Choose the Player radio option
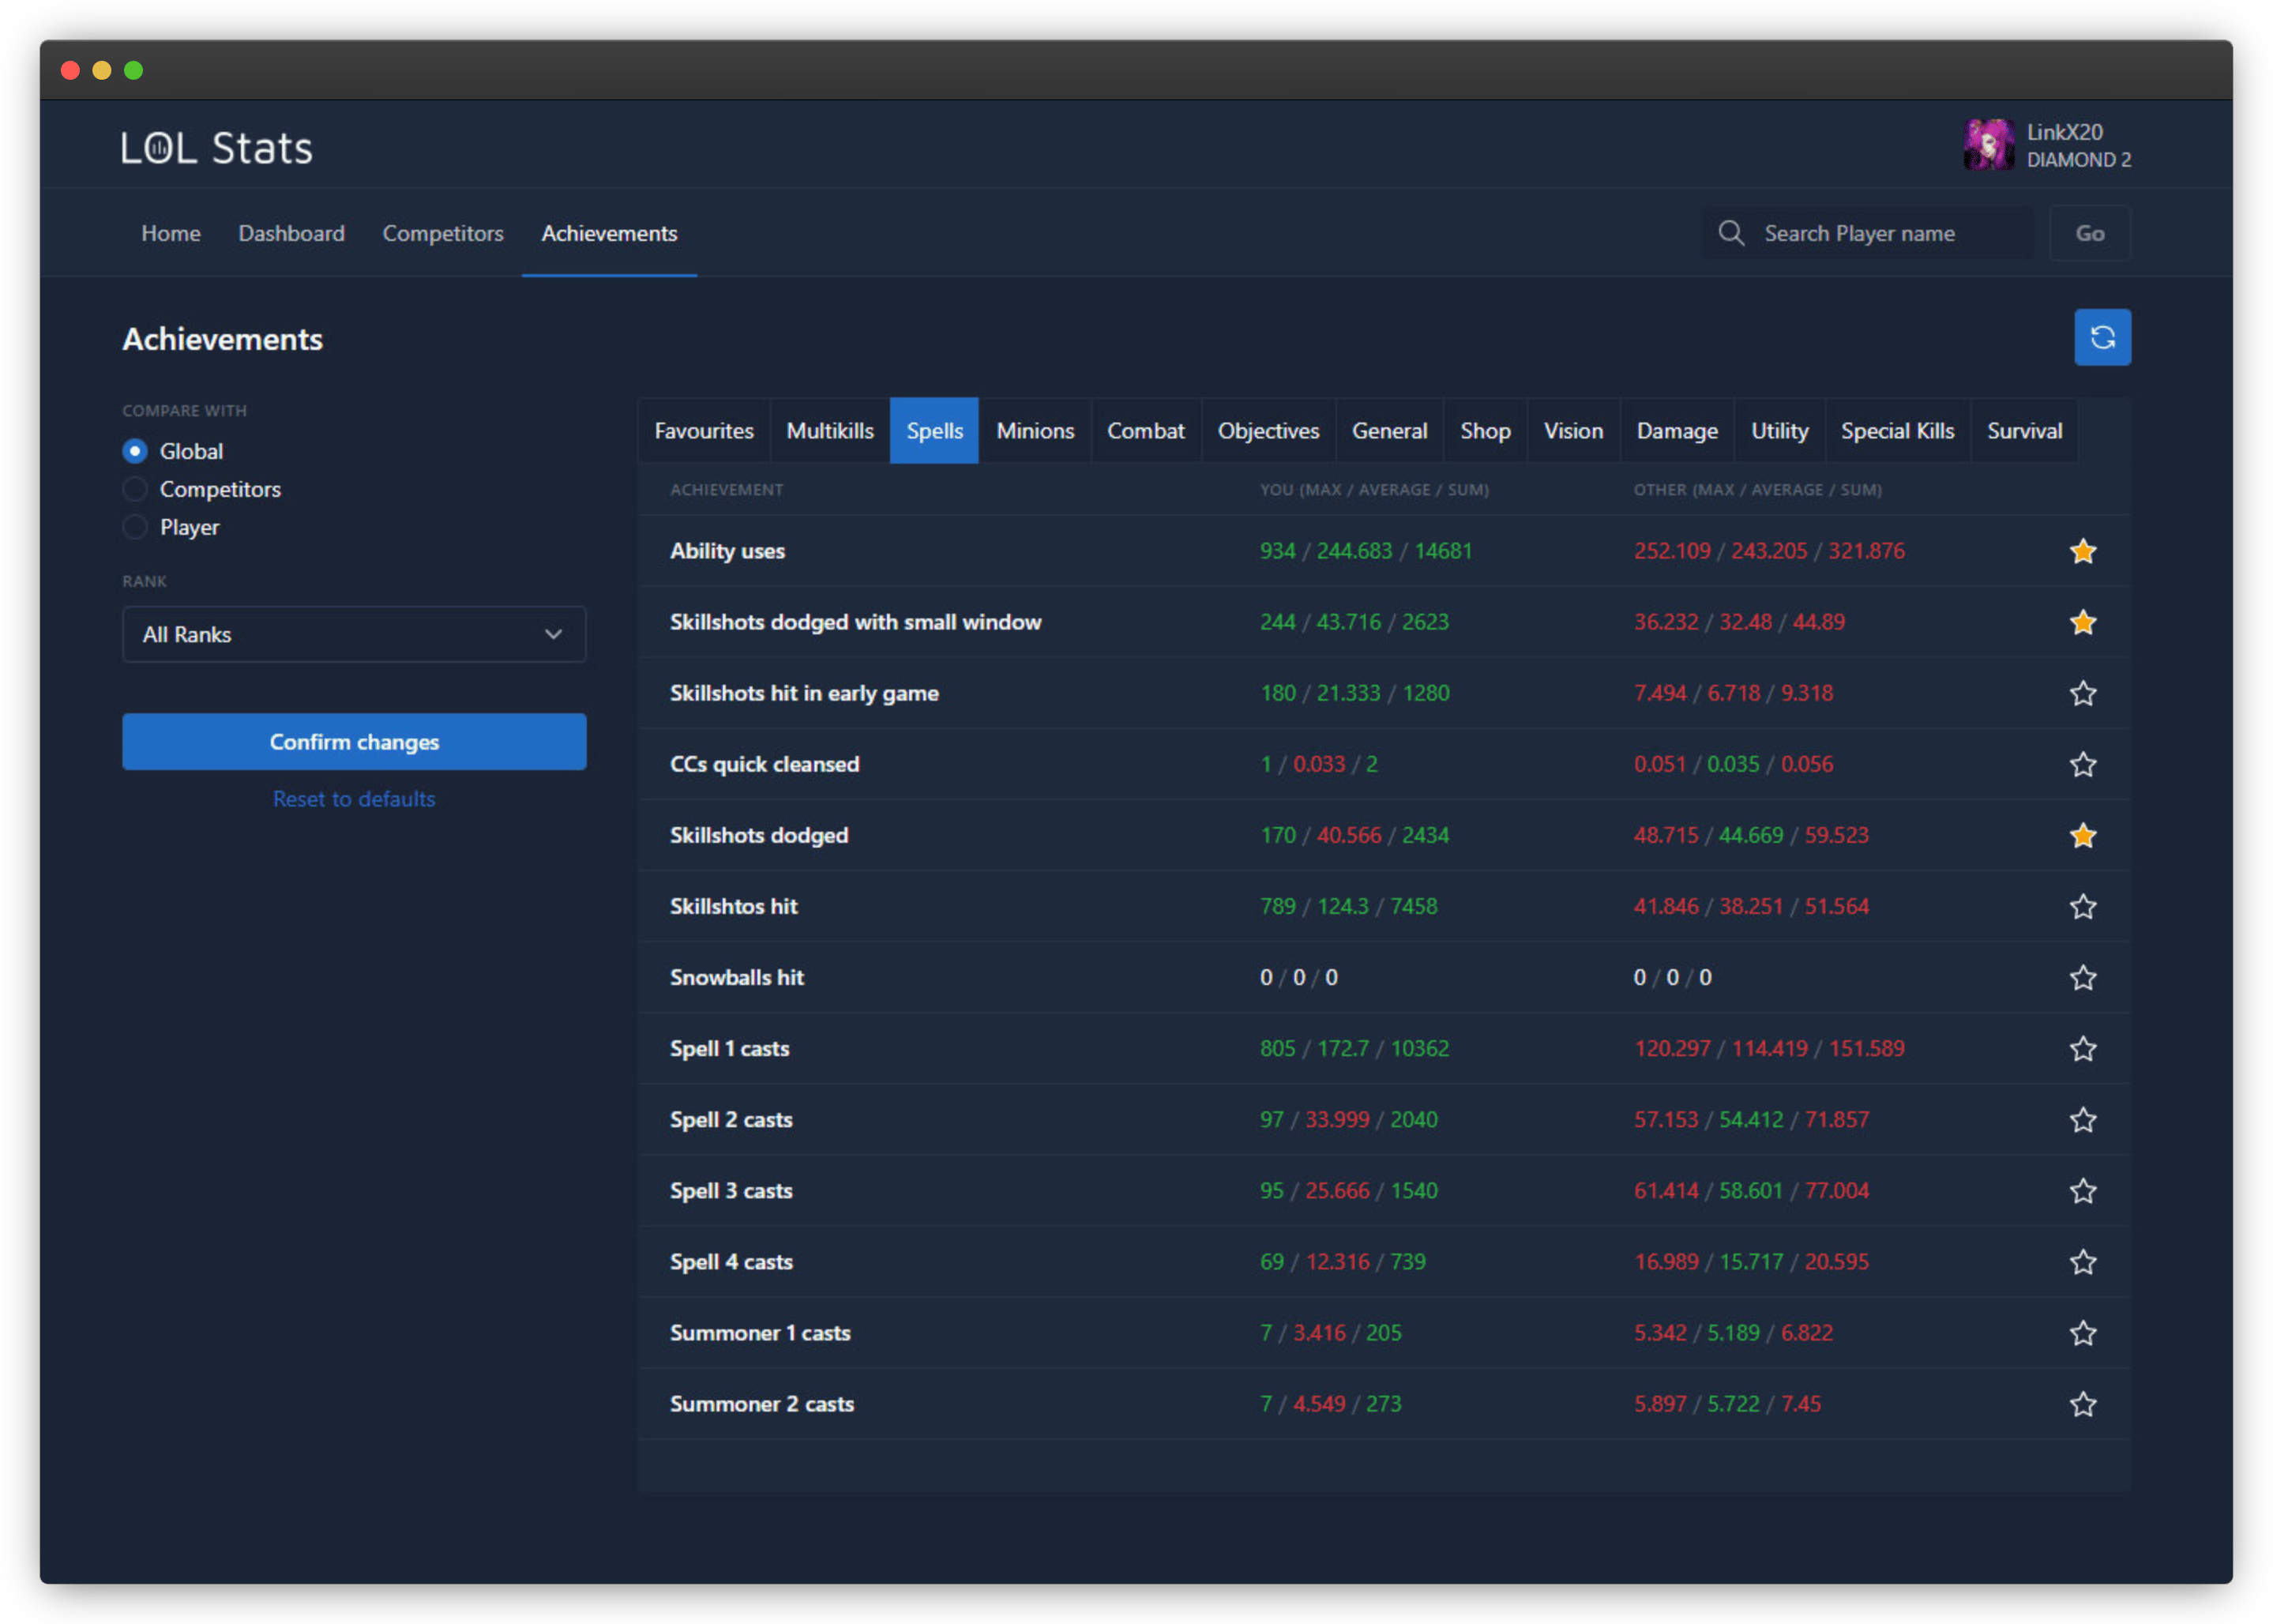The width and height of the screenshot is (2273, 1624). click(135, 527)
